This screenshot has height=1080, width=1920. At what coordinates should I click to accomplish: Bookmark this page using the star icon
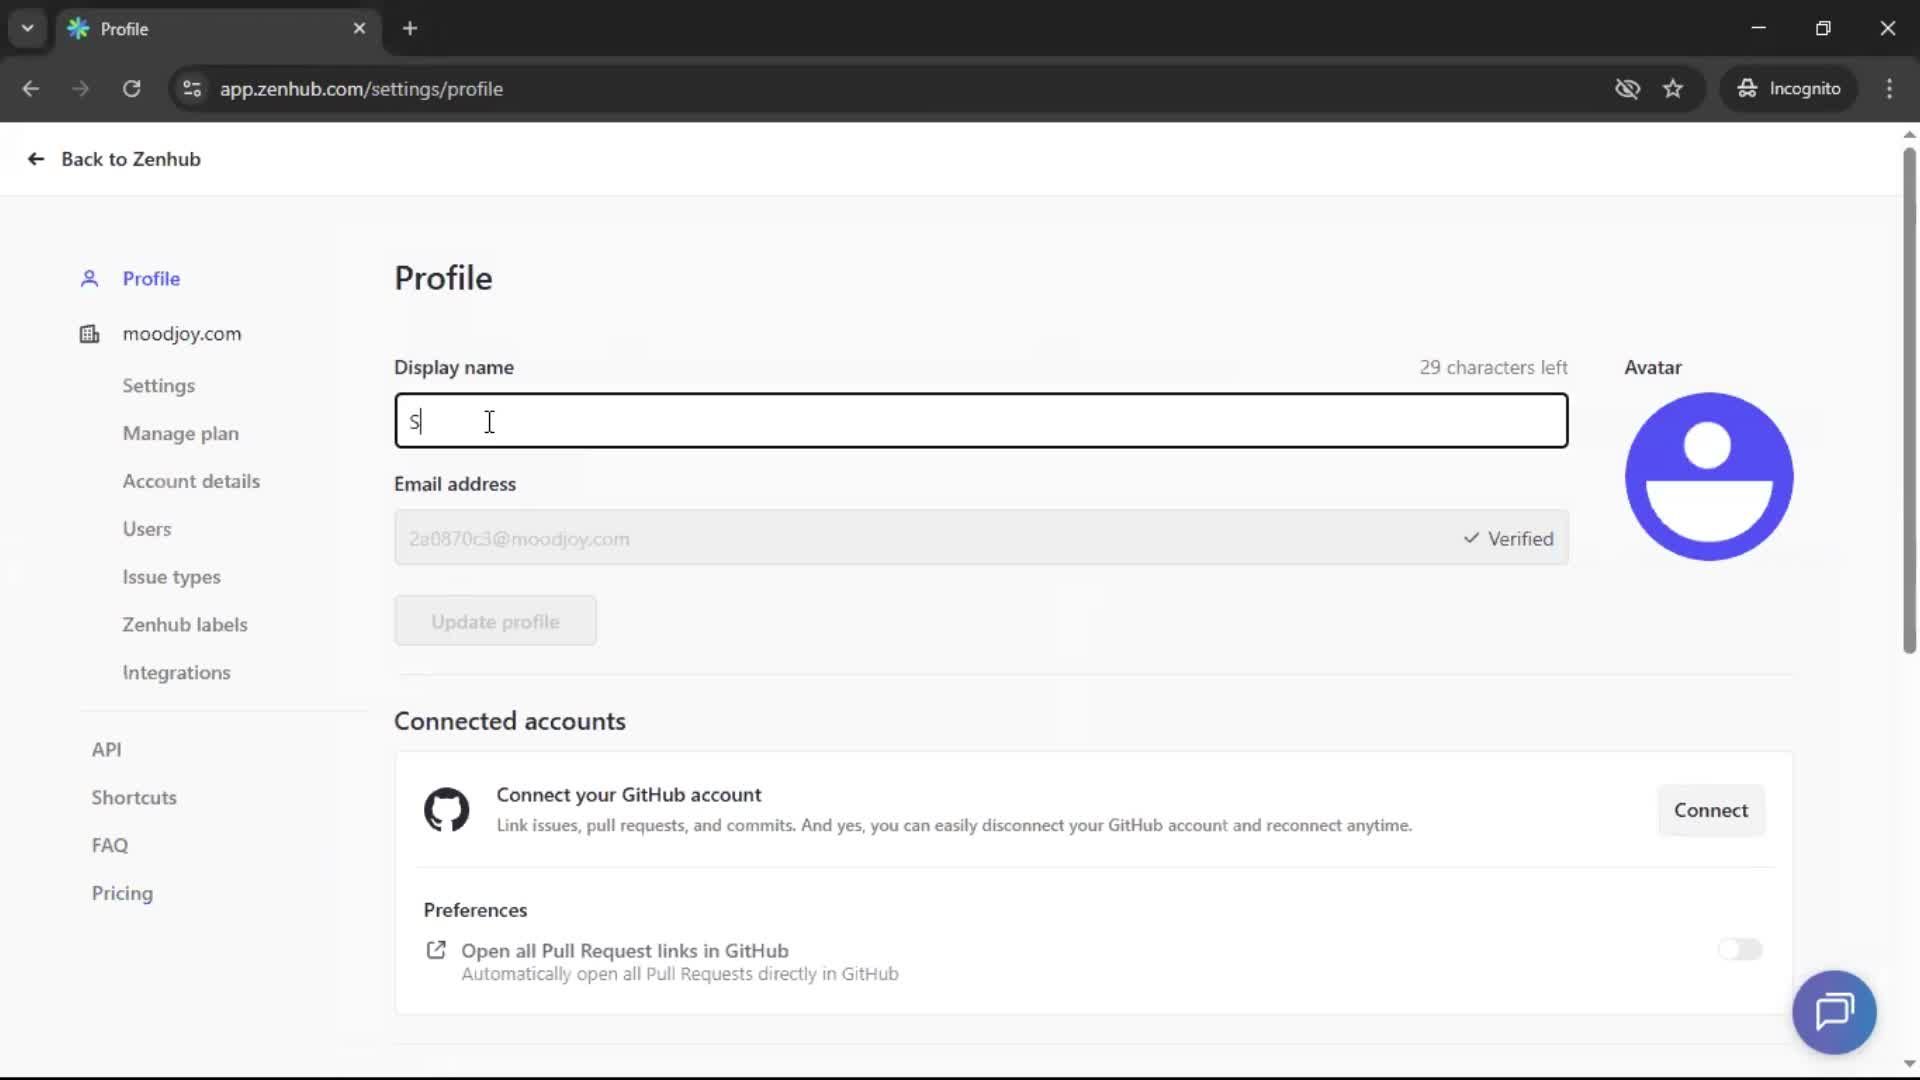pyautogui.click(x=1673, y=88)
